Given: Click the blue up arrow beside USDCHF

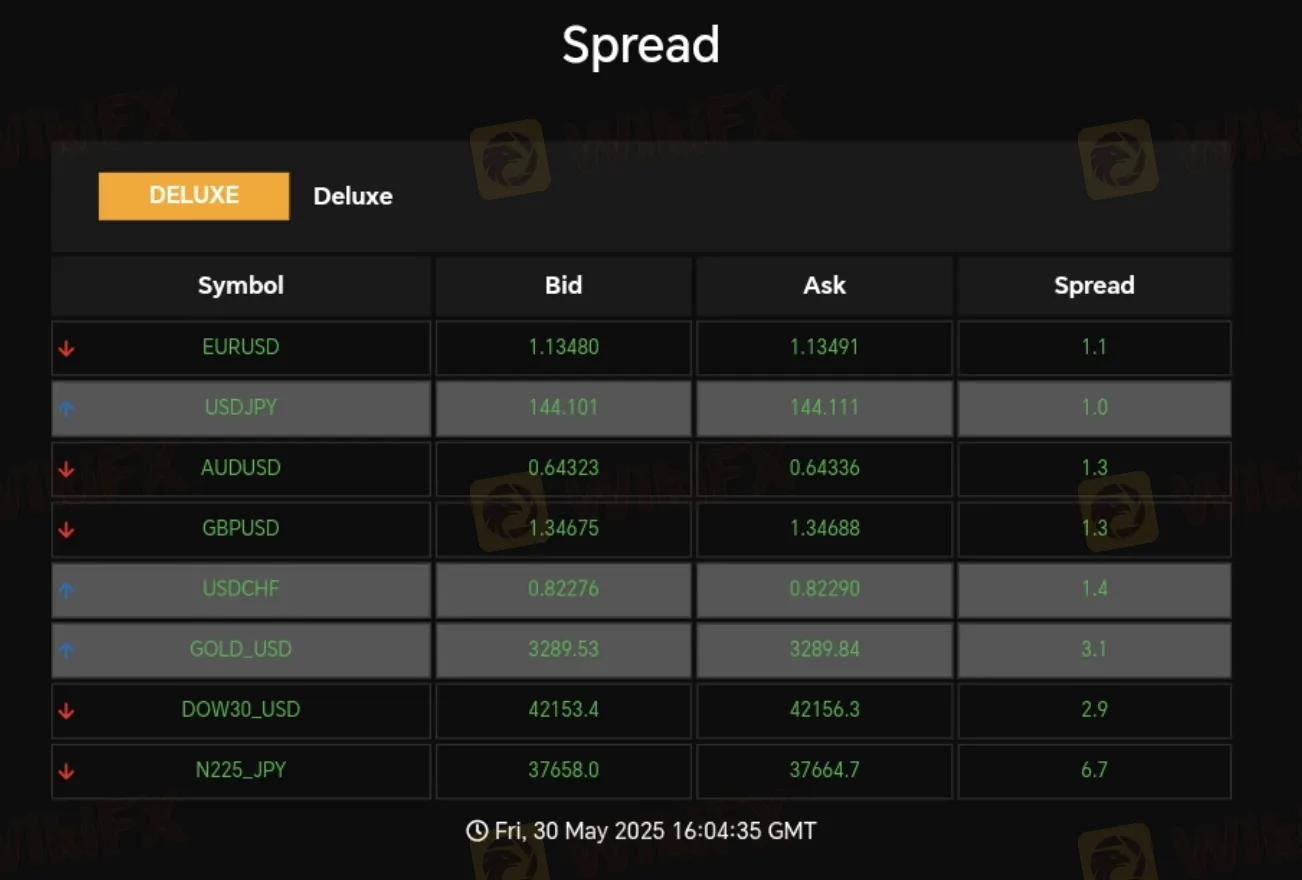Looking at the screenshot, I should pos(66,590).
